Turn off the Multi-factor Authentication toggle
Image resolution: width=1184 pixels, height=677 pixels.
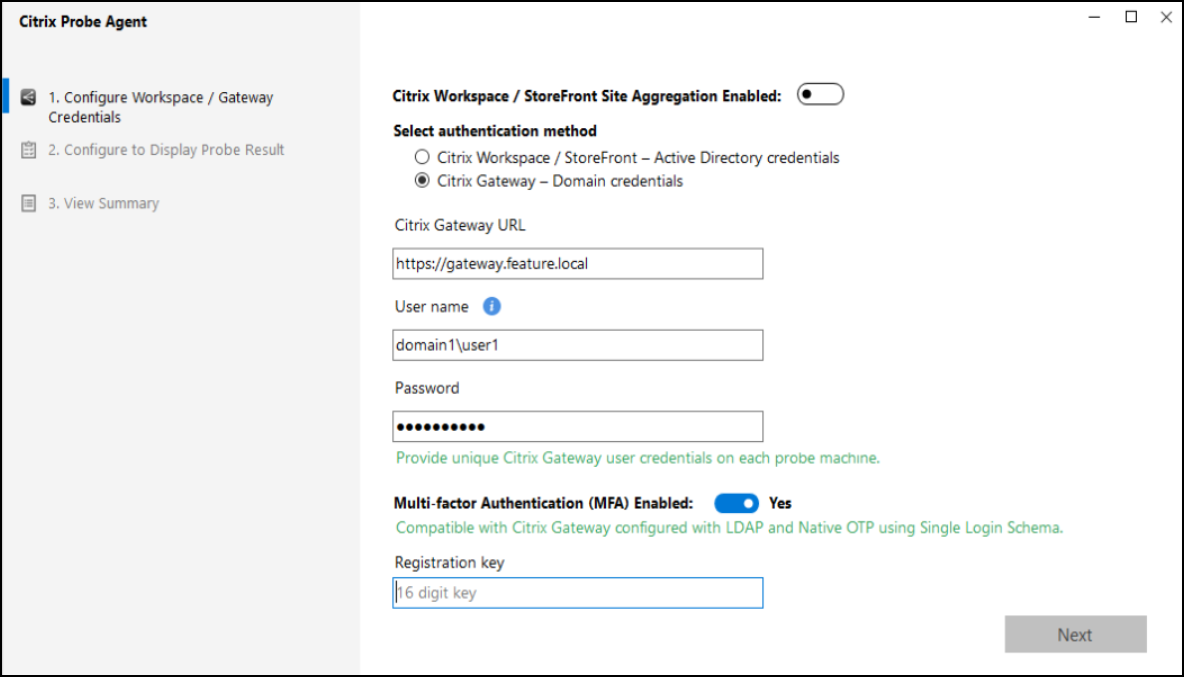click(737, 503)
